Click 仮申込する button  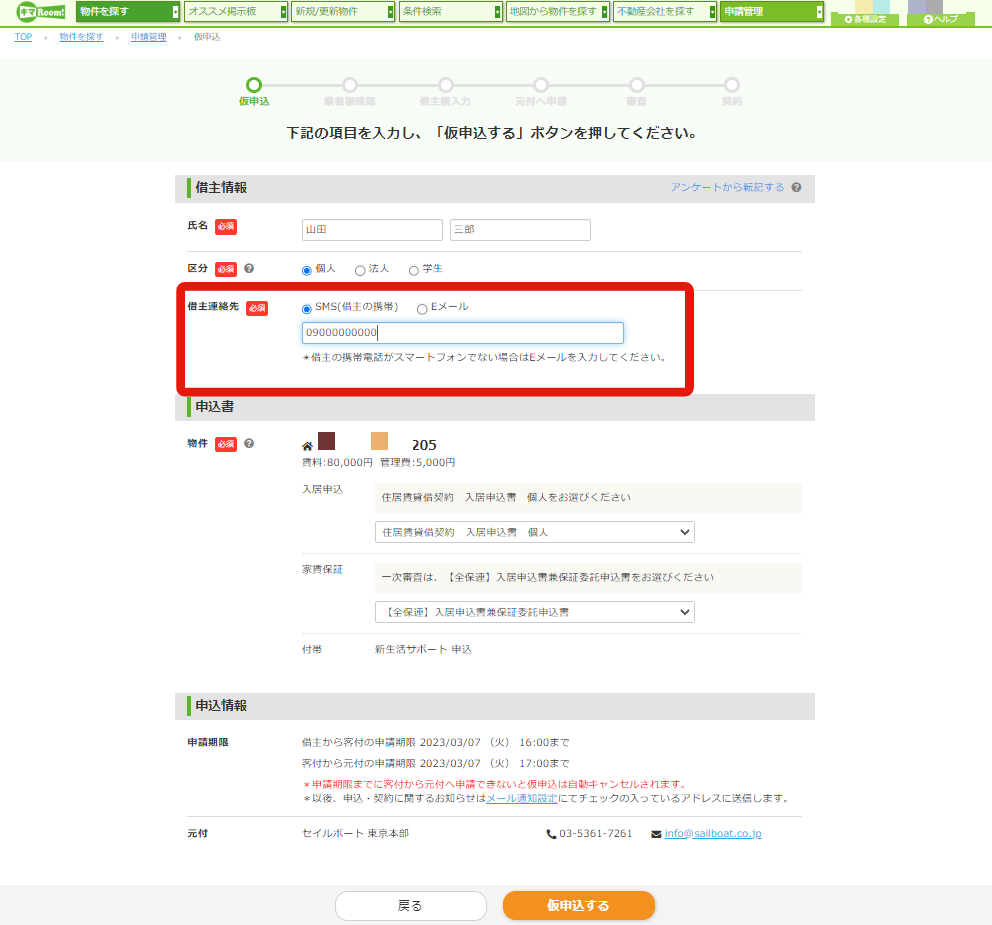pyautogui.click(x=578, y=905)
